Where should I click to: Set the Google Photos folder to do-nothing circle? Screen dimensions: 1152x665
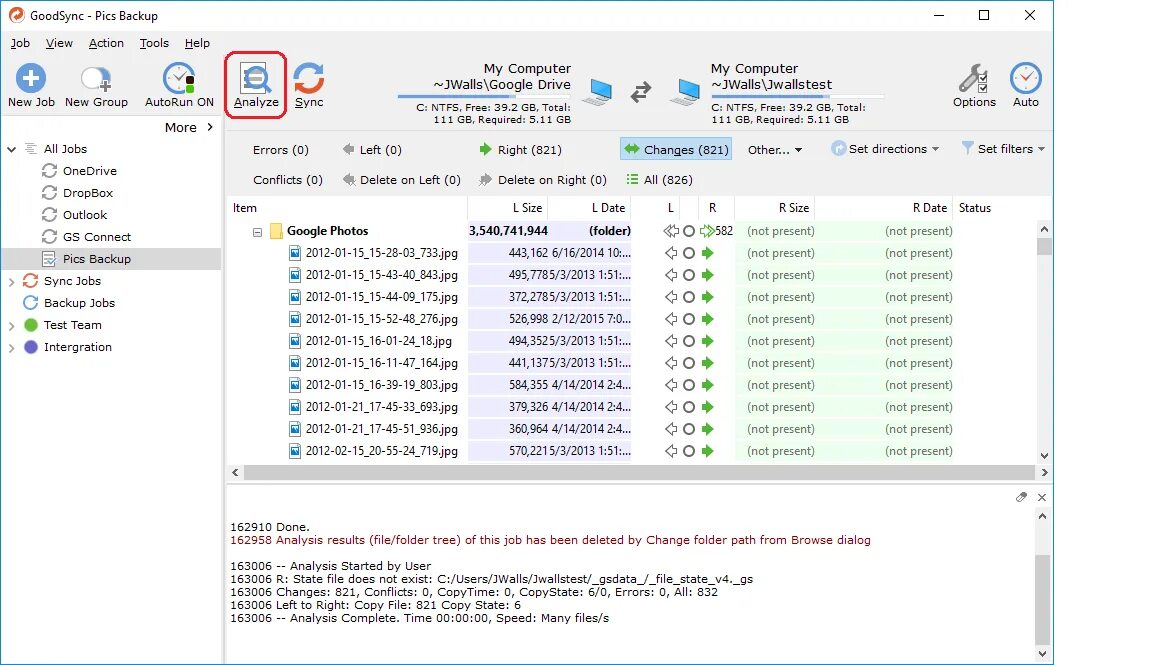[x=688, y=231]
